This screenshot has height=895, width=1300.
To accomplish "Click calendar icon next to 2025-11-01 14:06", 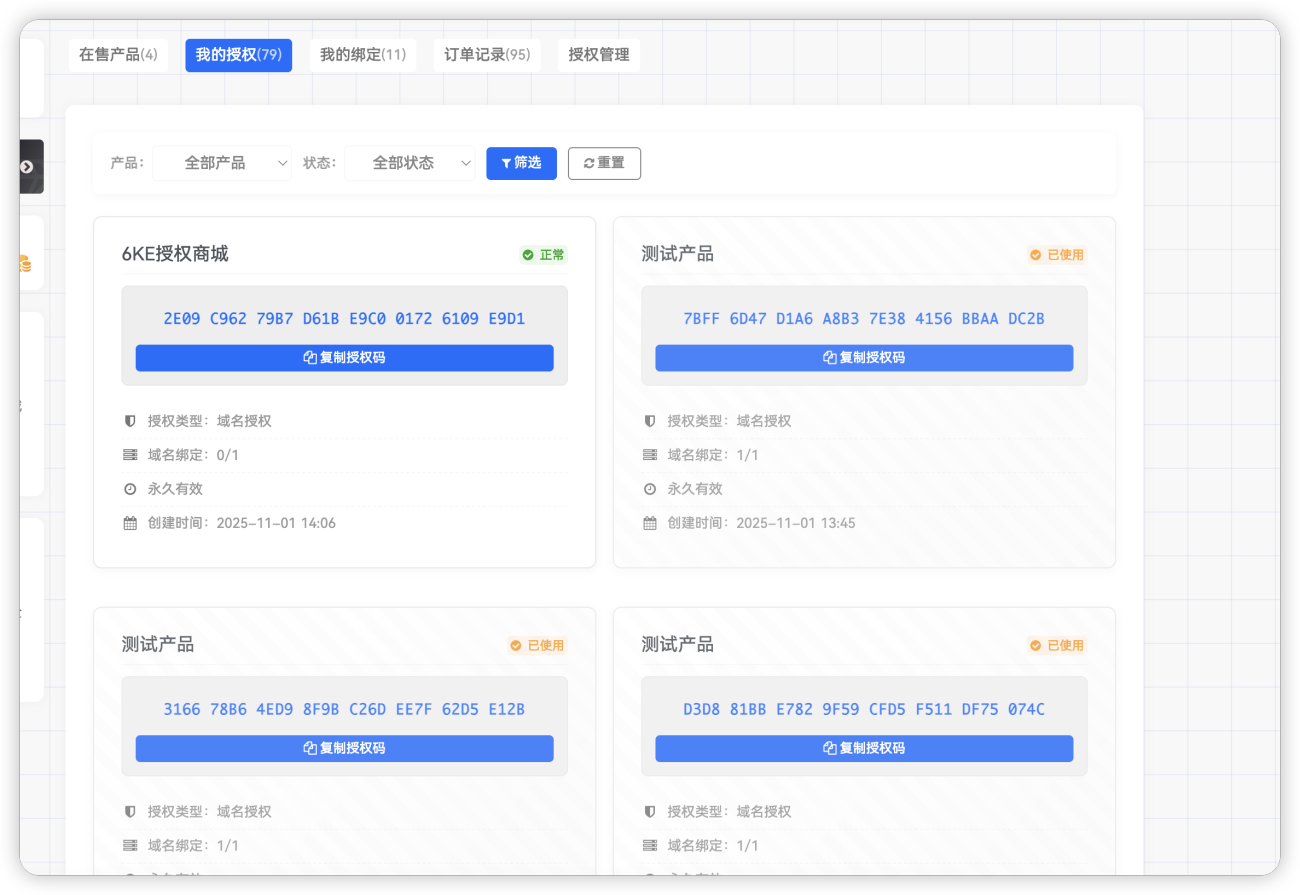I will [130, 523].
